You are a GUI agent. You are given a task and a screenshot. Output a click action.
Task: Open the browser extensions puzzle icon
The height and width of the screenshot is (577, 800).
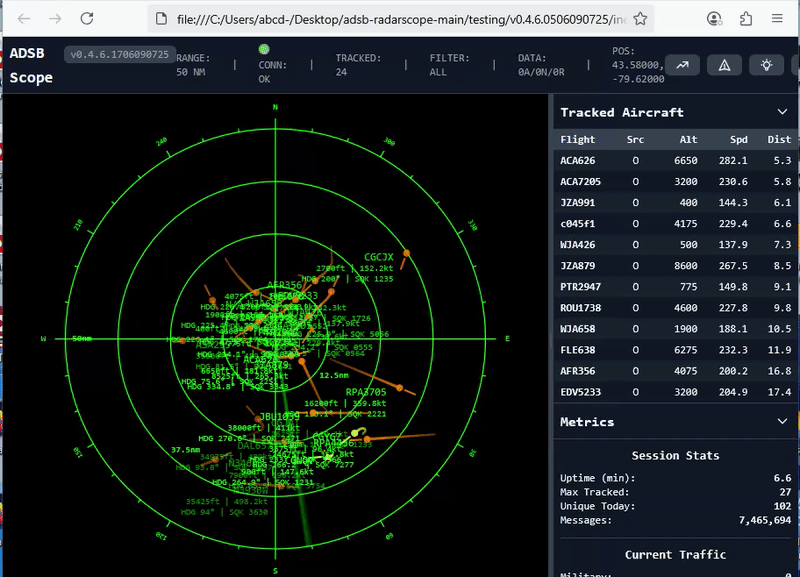pyautogui.click(x=745, y=19)
